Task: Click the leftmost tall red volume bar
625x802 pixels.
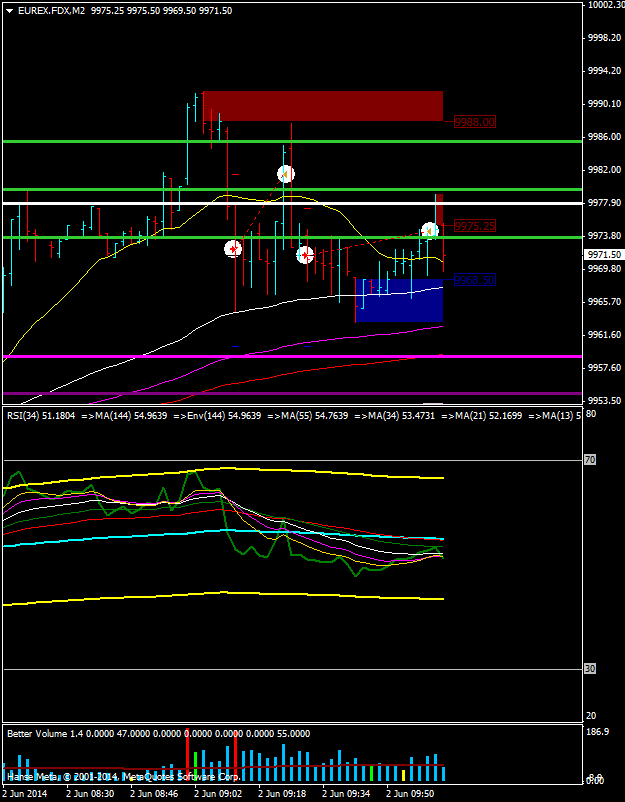Action: (x=187, y=758)
